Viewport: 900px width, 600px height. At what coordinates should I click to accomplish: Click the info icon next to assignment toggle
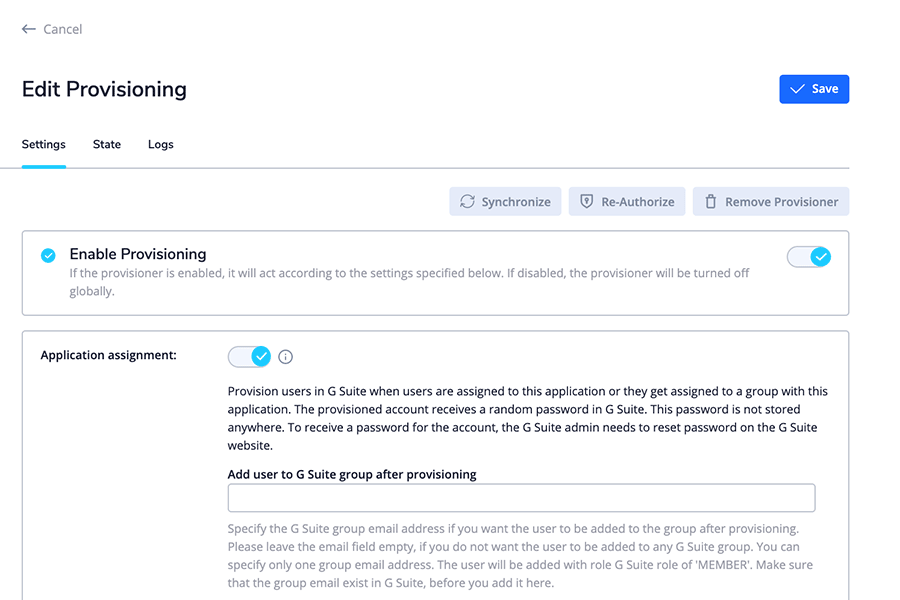coord(286,357)
